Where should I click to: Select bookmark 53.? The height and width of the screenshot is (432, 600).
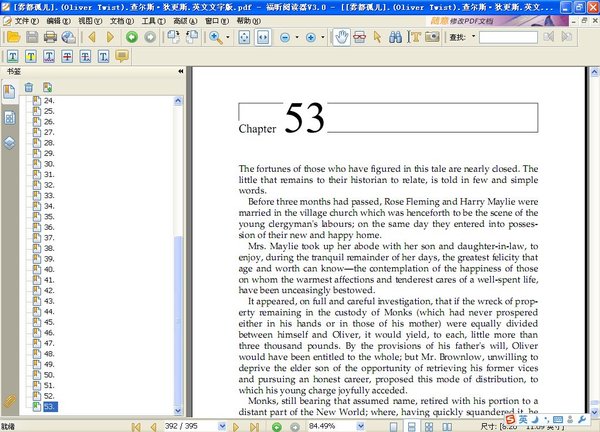coord(50,406)
